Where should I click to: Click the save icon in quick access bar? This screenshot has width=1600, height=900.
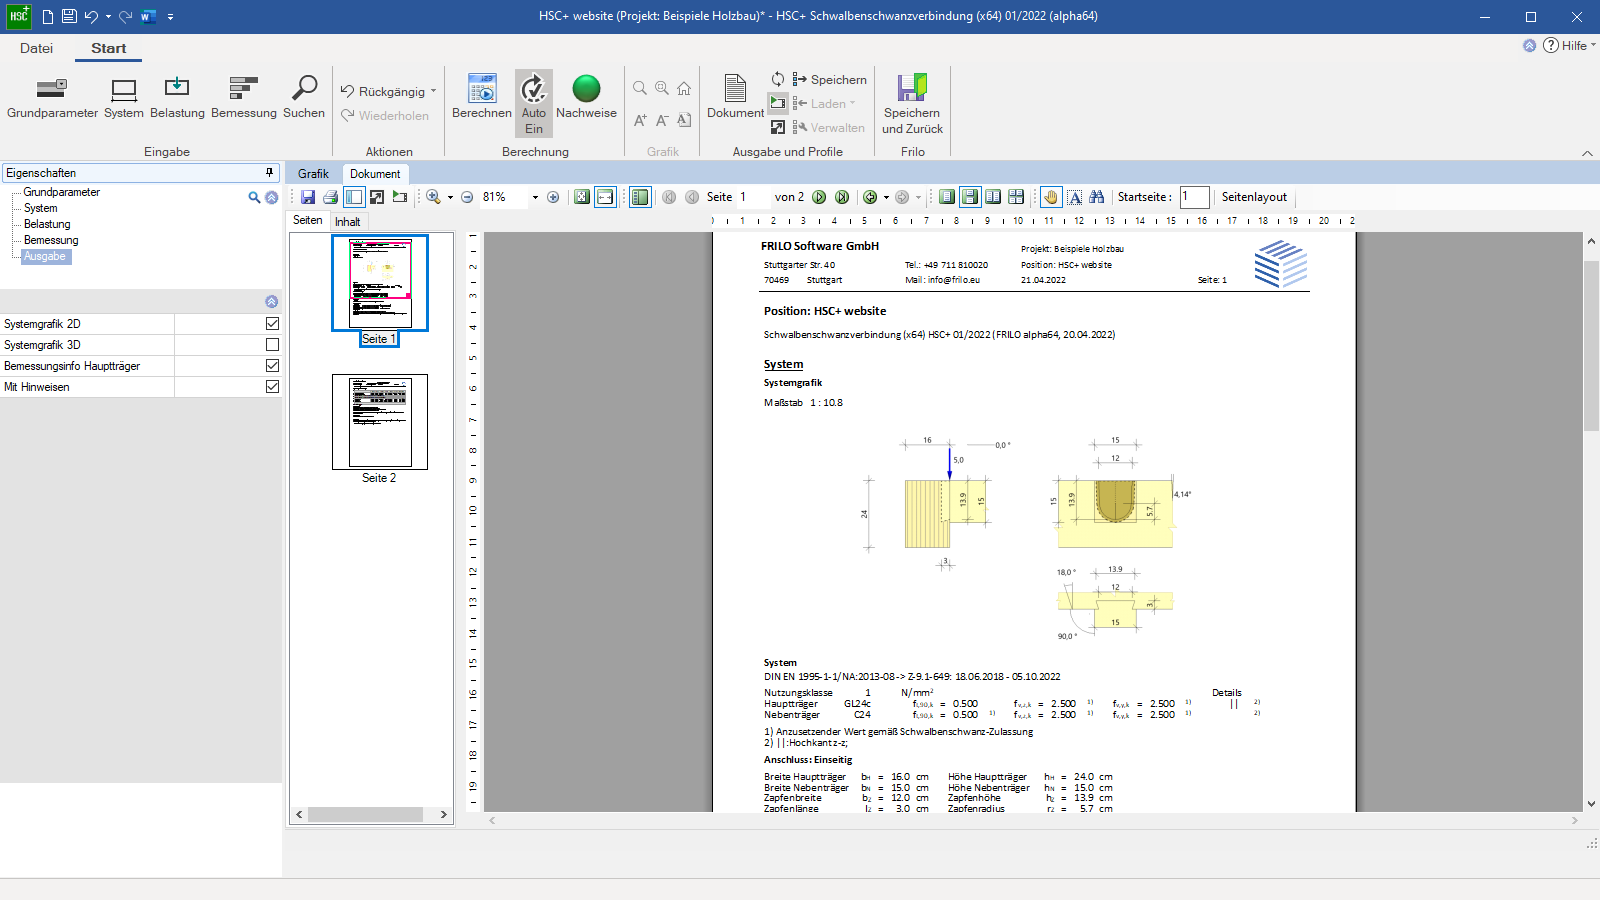[x=69, y=16]
